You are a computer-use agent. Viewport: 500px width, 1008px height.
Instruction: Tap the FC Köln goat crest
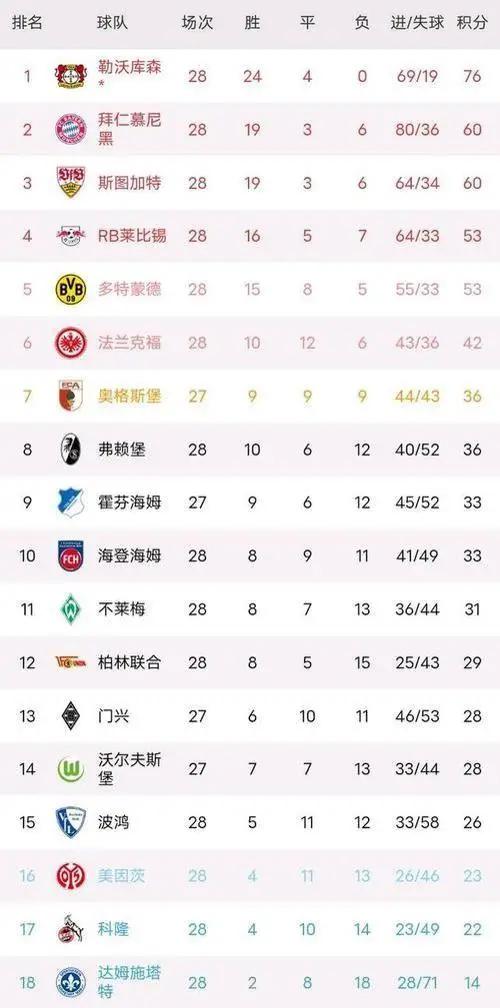[71, 928]
